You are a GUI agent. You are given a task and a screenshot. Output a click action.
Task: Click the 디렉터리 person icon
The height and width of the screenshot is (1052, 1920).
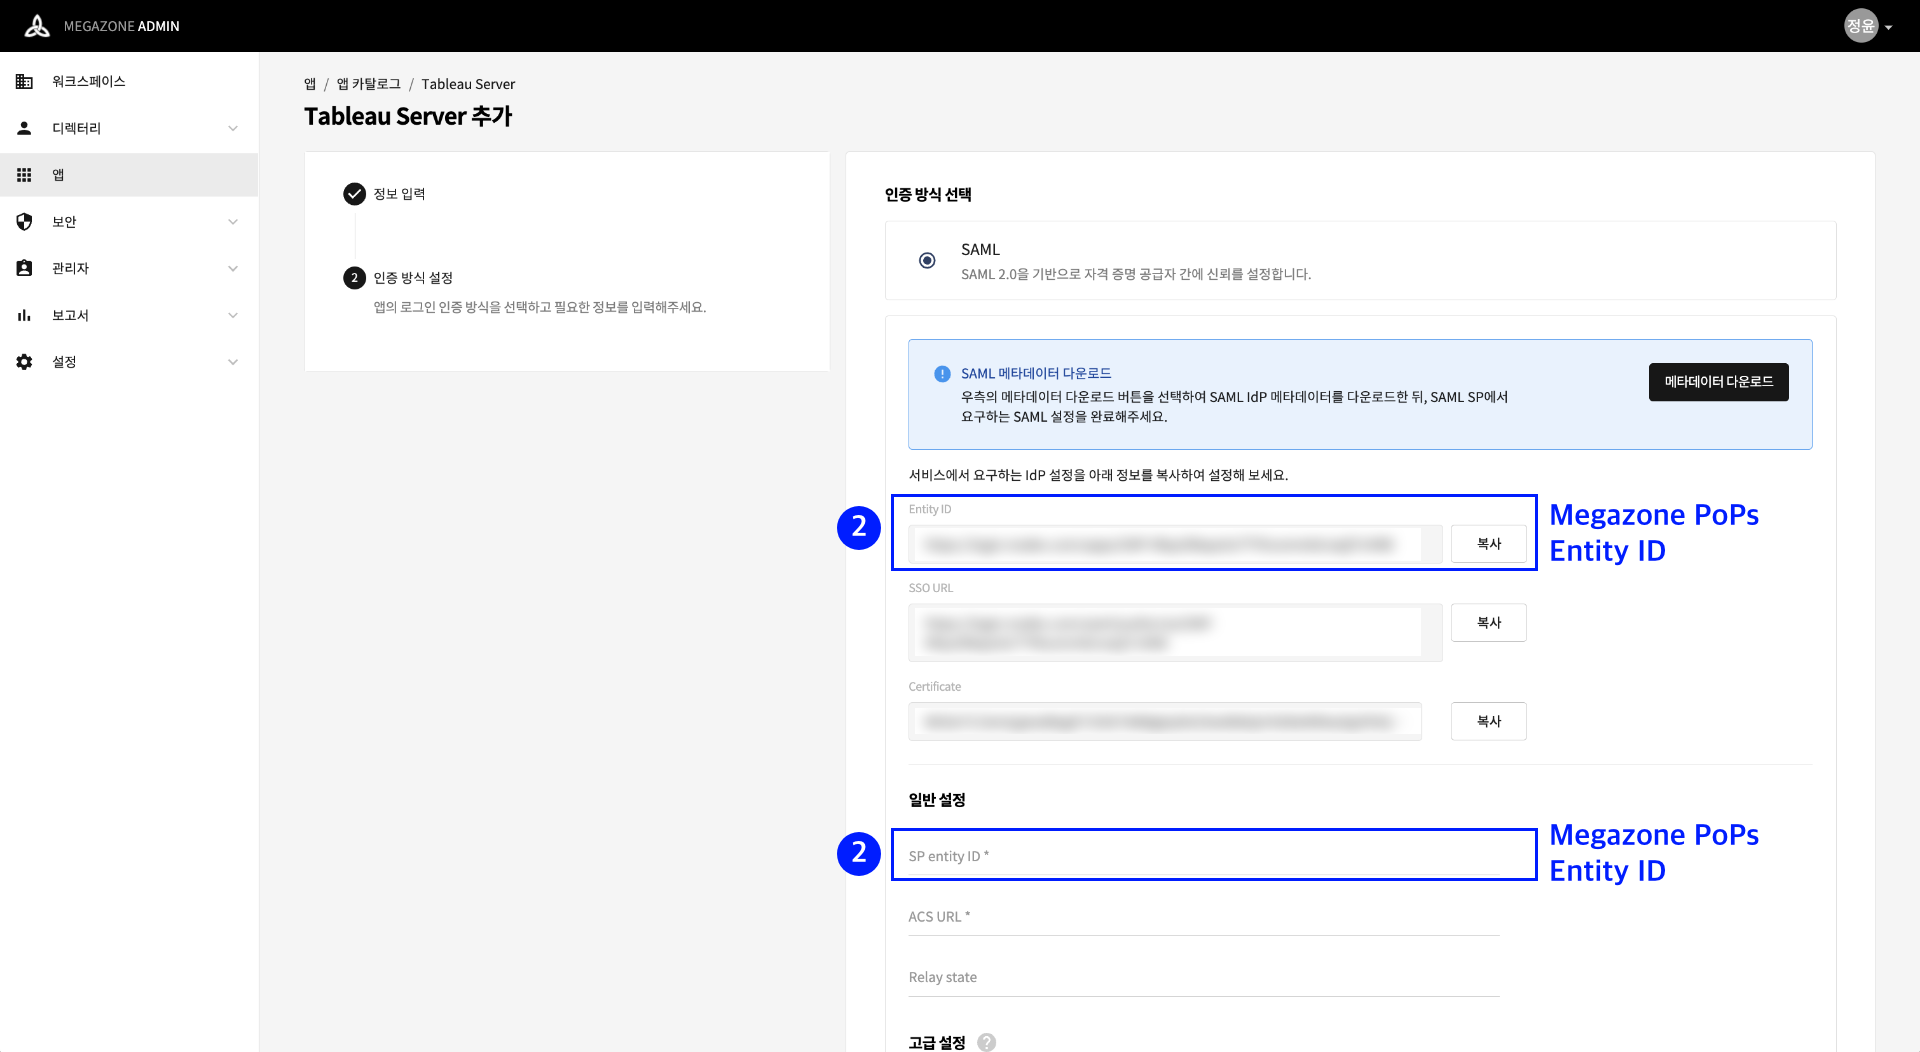pos(24,128)
